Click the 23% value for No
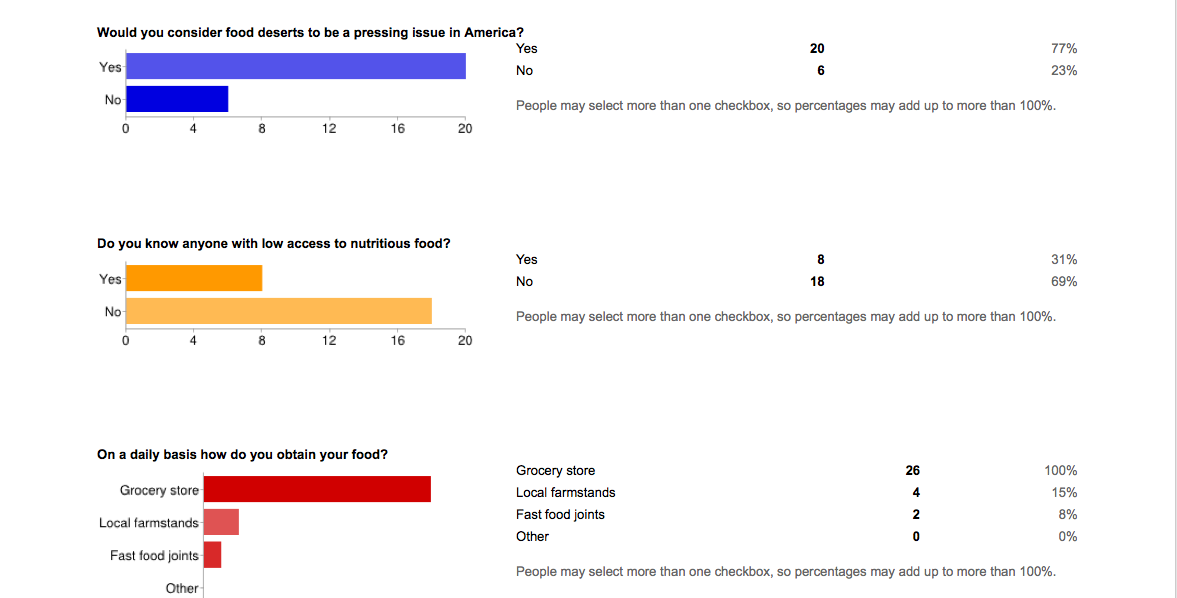The width and height of the screenshot is (1177, 598). 1064,70
